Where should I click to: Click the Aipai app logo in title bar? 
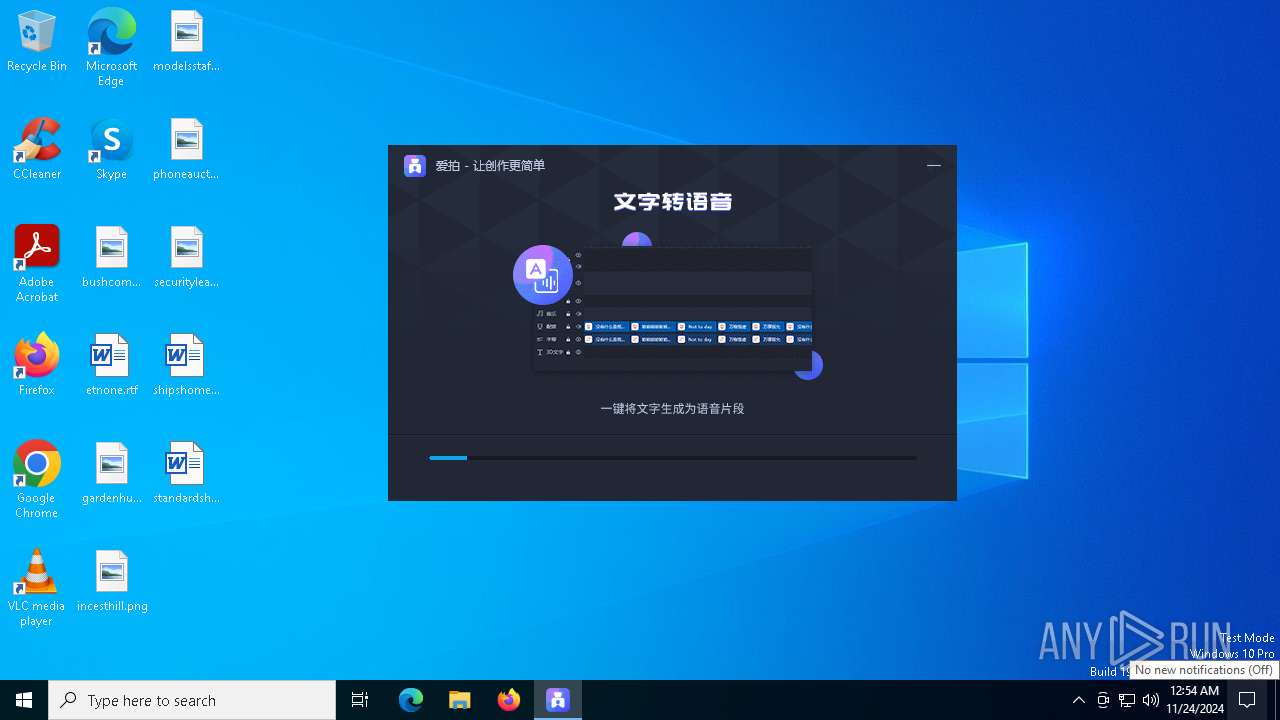(x=415, y=166)
